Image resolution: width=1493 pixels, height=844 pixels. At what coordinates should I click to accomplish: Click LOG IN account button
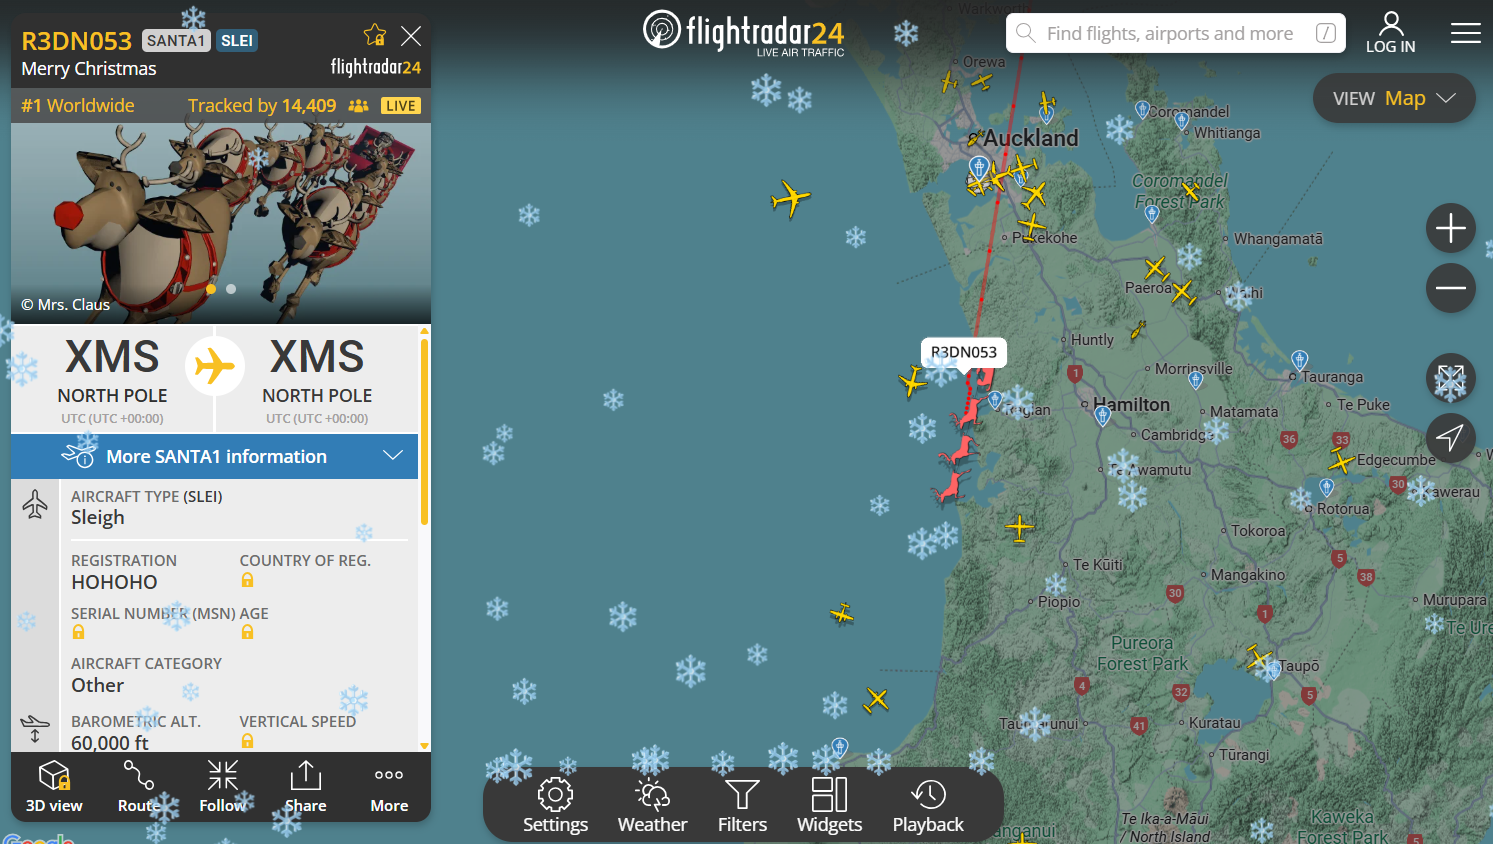[1390, 33]
